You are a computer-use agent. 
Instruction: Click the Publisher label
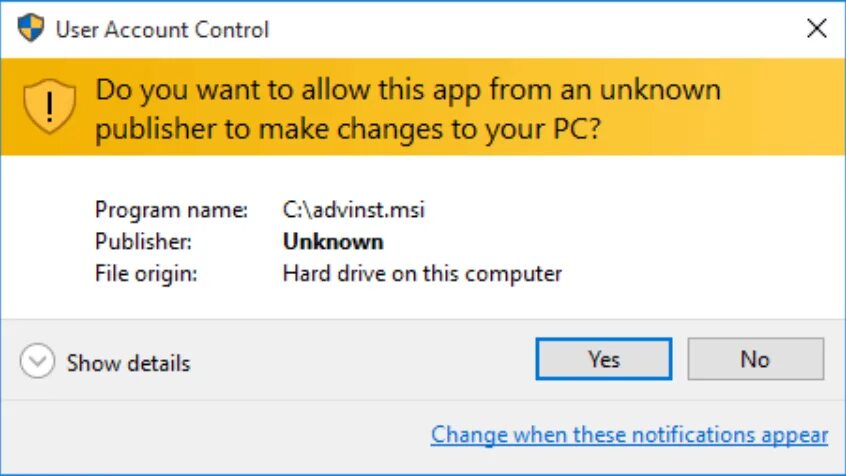(143, 241)
